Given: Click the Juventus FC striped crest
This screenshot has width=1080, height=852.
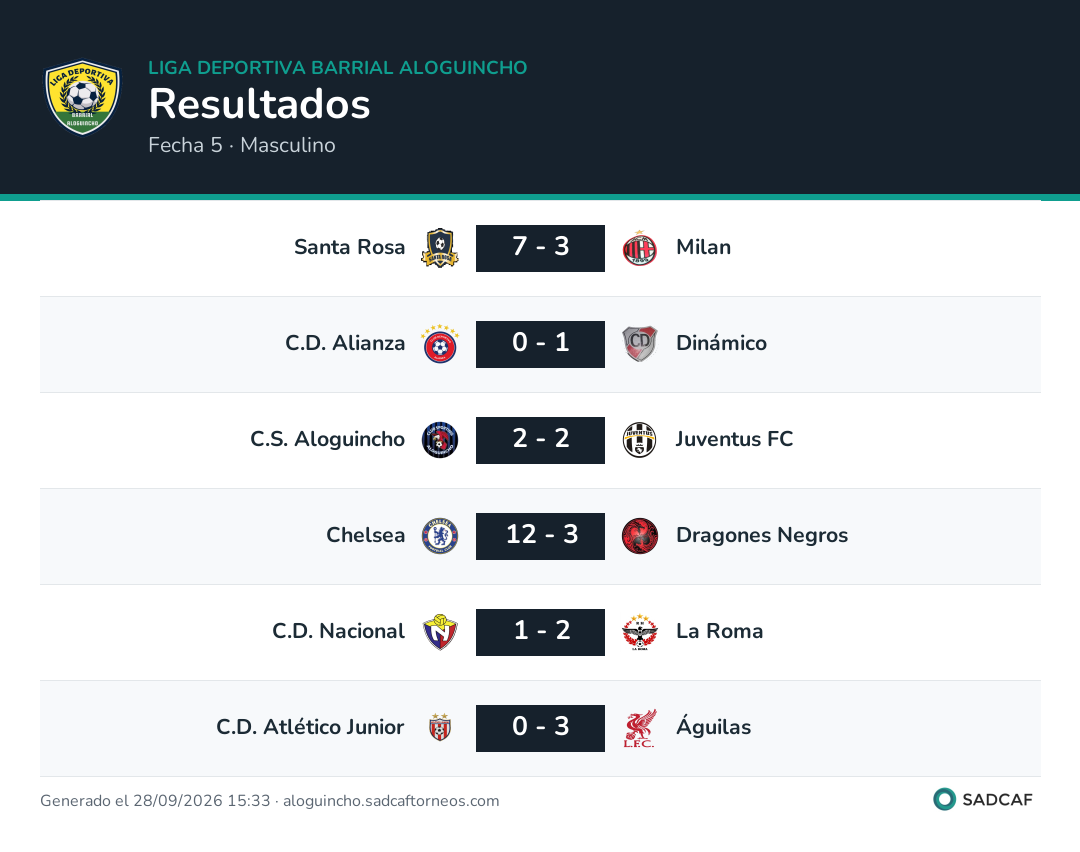Looking at the screenshot, I should pos(639,439).
